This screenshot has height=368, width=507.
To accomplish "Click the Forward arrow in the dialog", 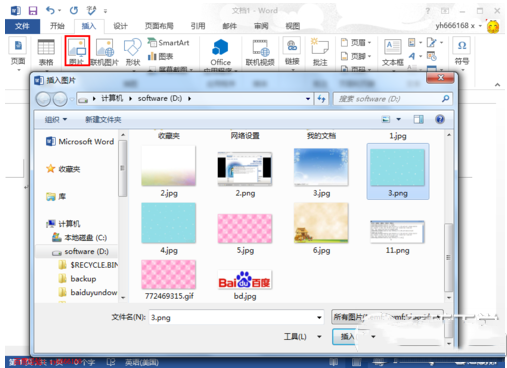I will (x=60, y=99).
